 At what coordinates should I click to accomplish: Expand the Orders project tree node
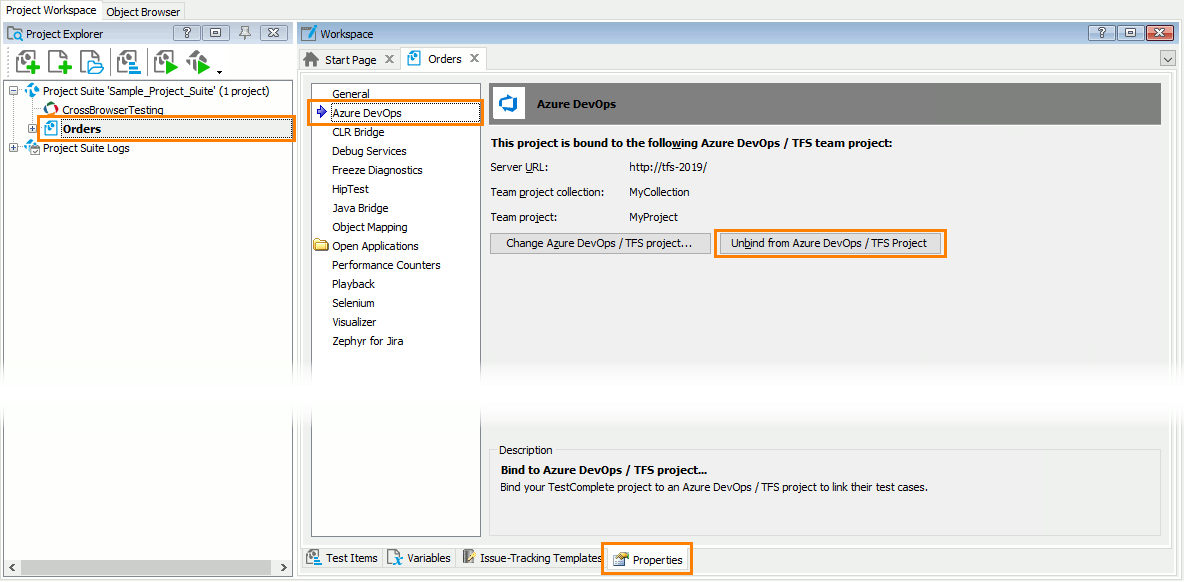pos(32,129)
